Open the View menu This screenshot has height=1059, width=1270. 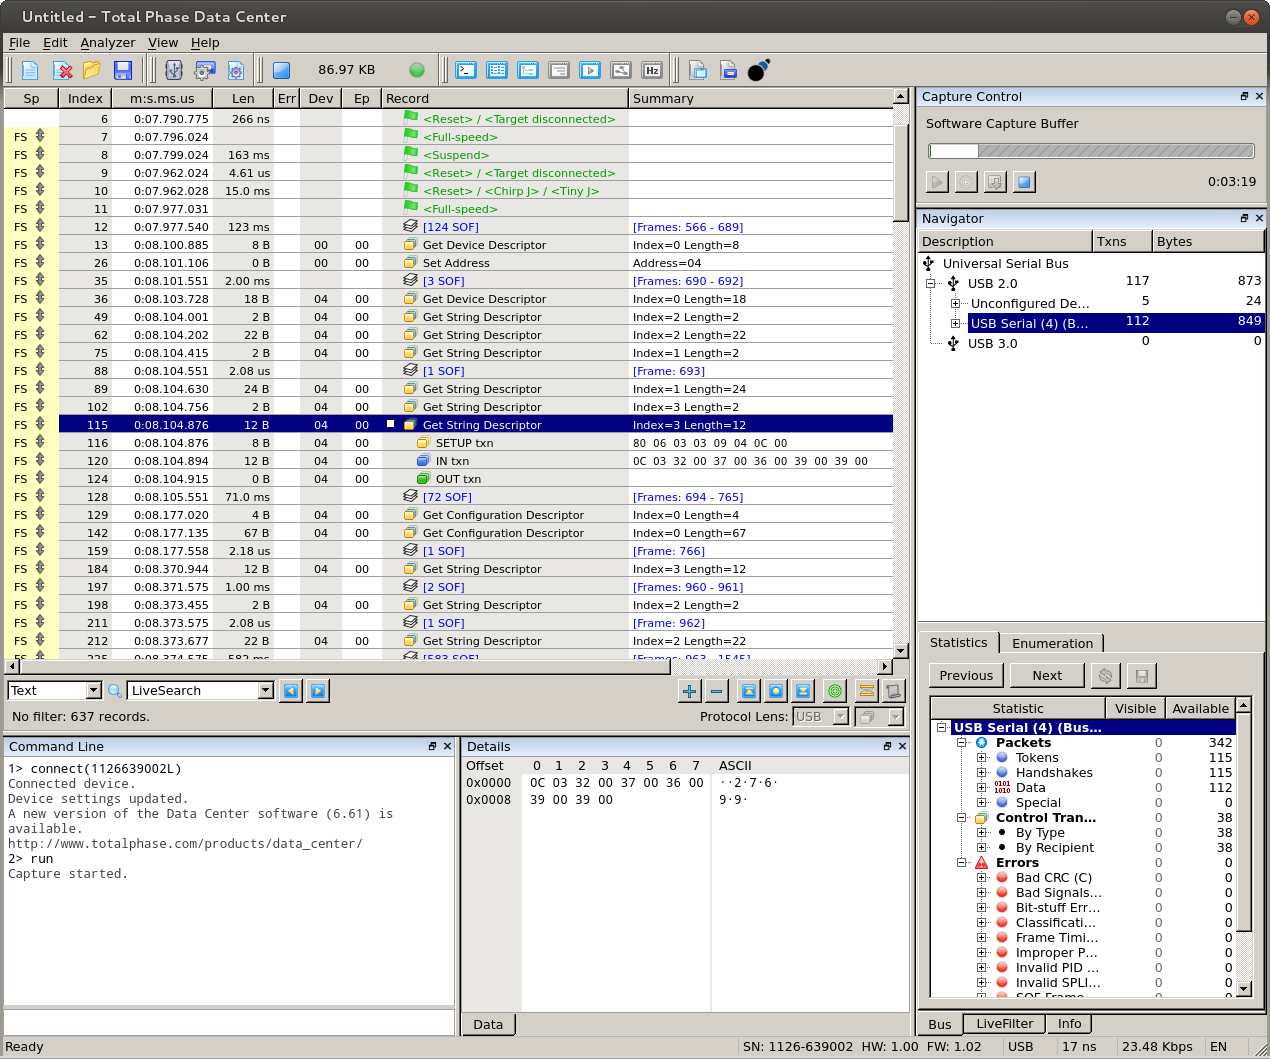pyautogui.click(x=163, y=43)
